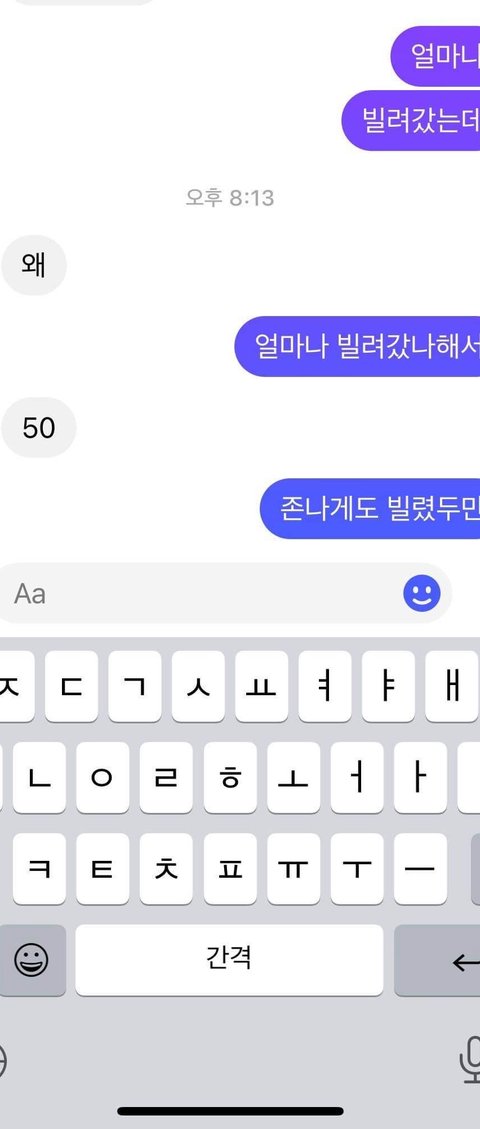The image size is (480, 1129).
Task: Tap the microphone dictation icon
Action: 471,1060
